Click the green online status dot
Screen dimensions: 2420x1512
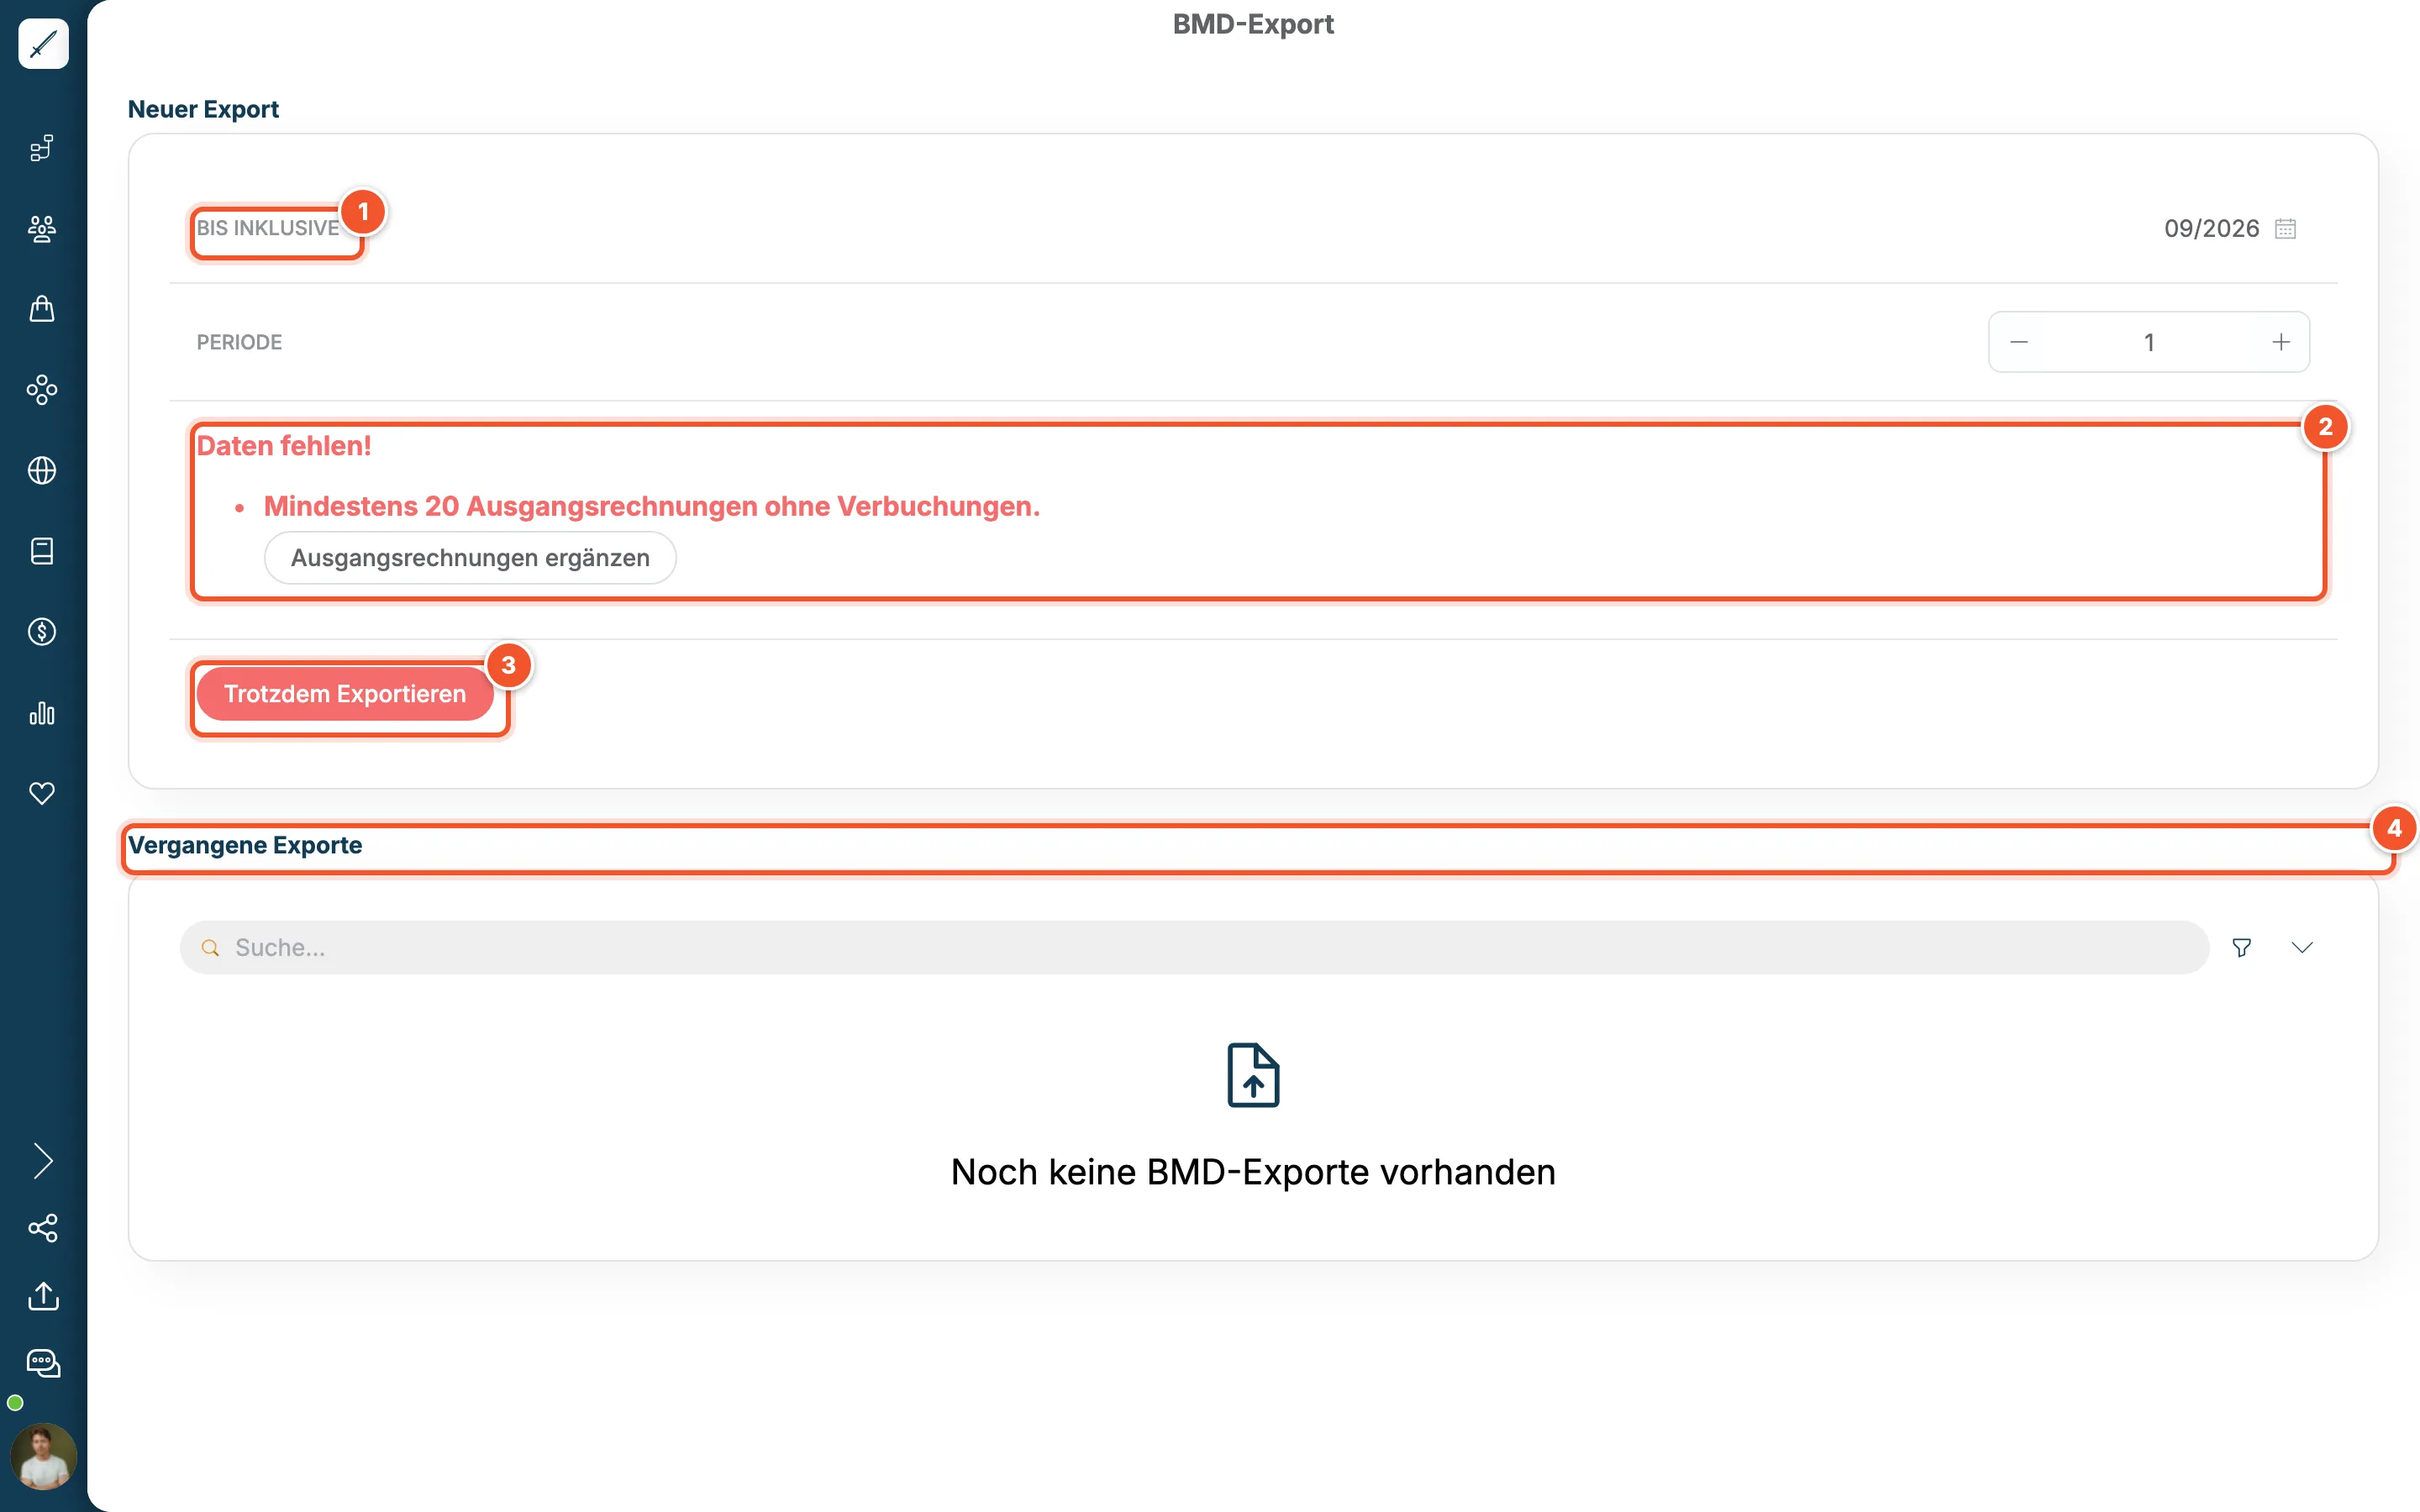coord(15,1403)
